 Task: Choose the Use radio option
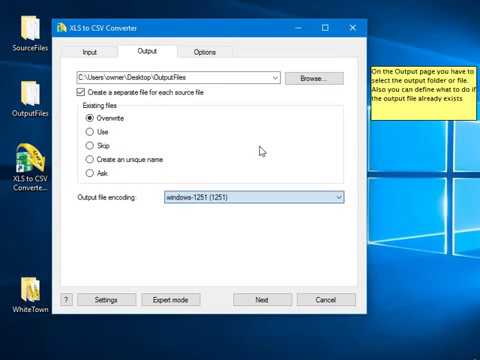pos(97,132)
